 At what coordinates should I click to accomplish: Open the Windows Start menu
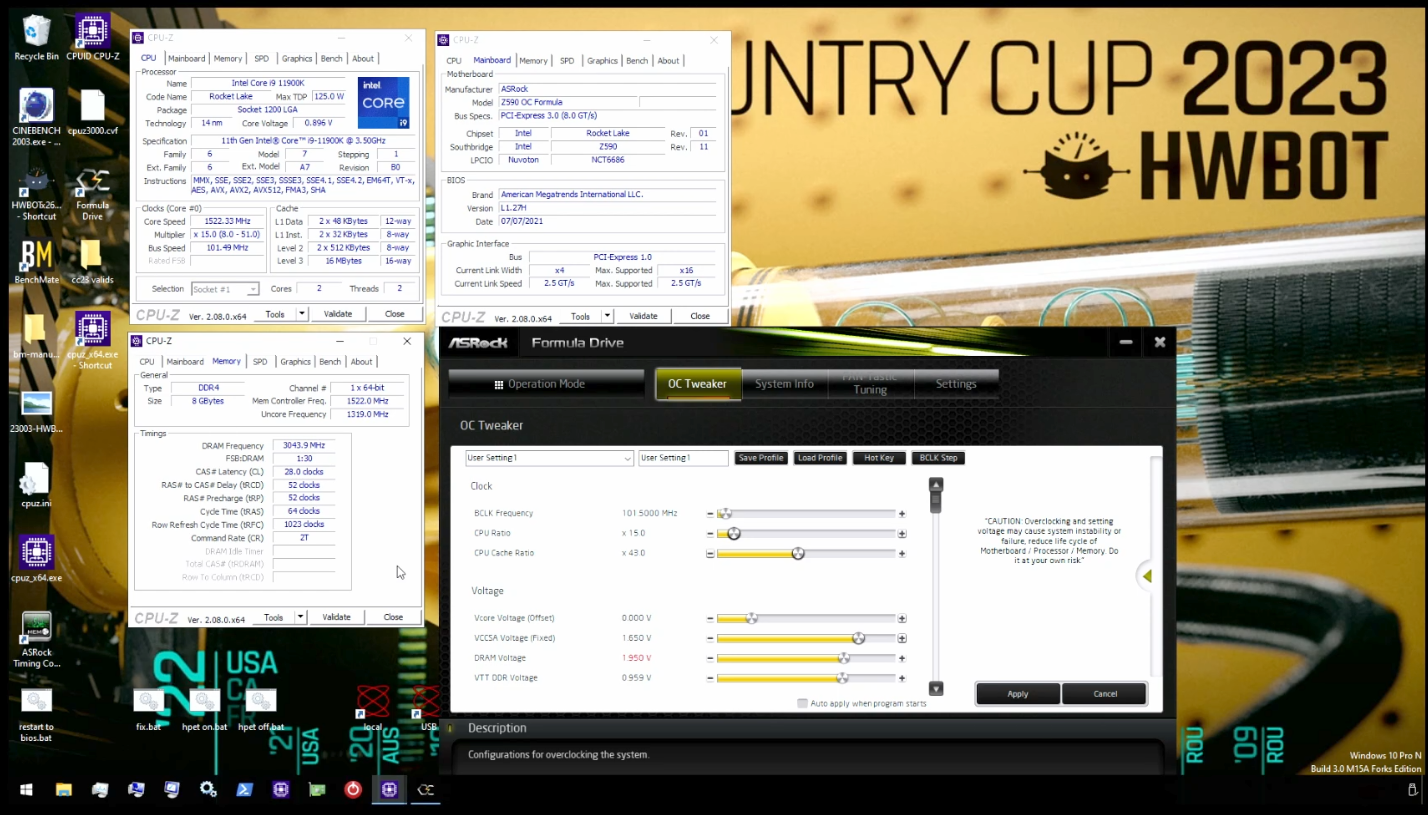point(26,790)
